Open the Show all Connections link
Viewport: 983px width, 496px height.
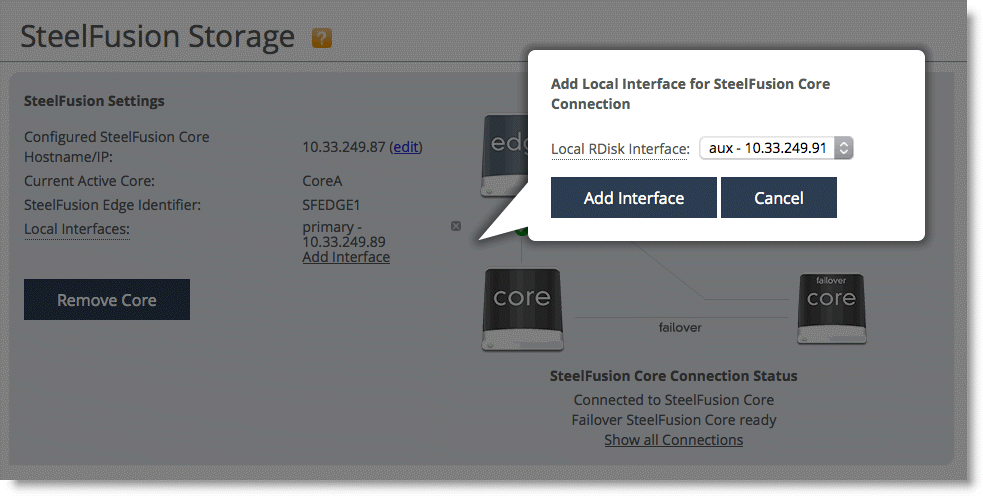click(x=673, y=440)
